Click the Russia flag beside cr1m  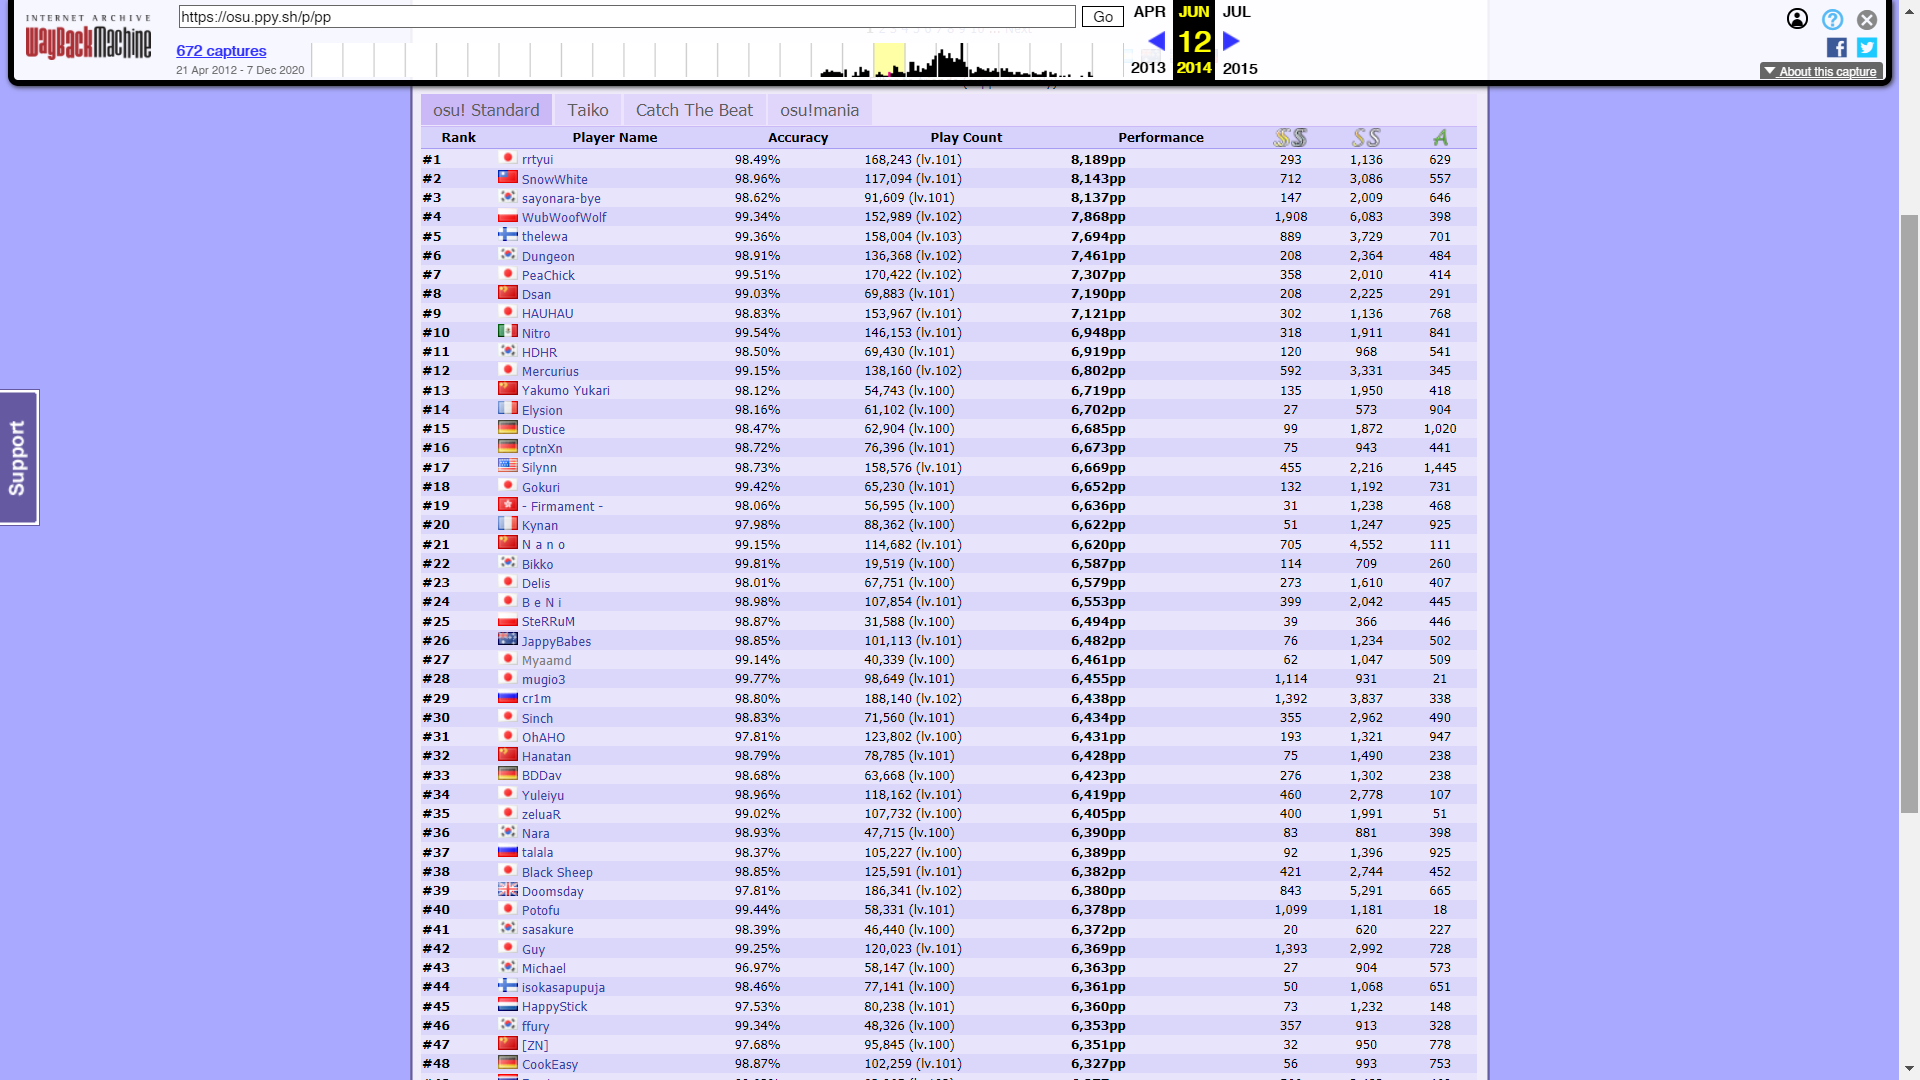coord(508,697)
